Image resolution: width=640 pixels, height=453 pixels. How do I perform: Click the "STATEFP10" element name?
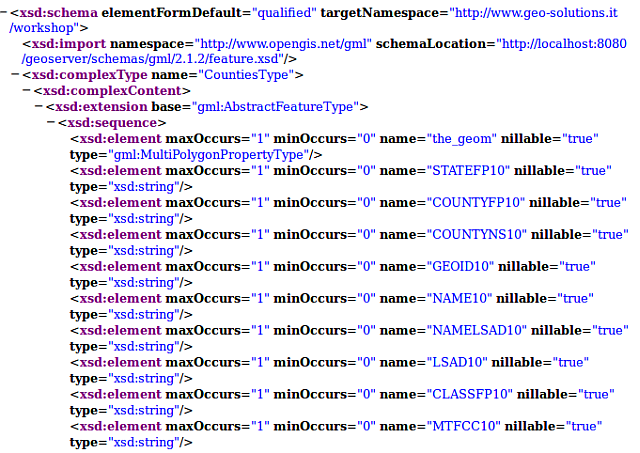point(468,171)
